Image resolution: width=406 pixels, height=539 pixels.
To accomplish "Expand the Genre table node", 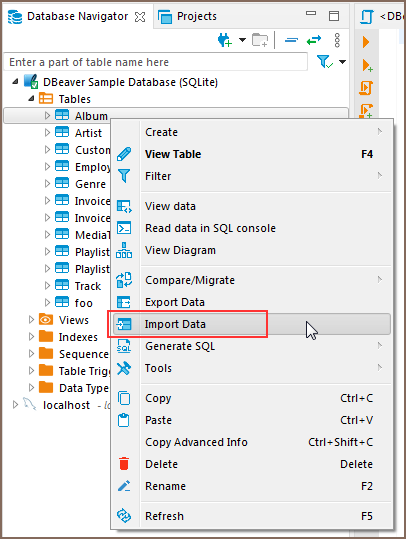I will coord(47,184).
